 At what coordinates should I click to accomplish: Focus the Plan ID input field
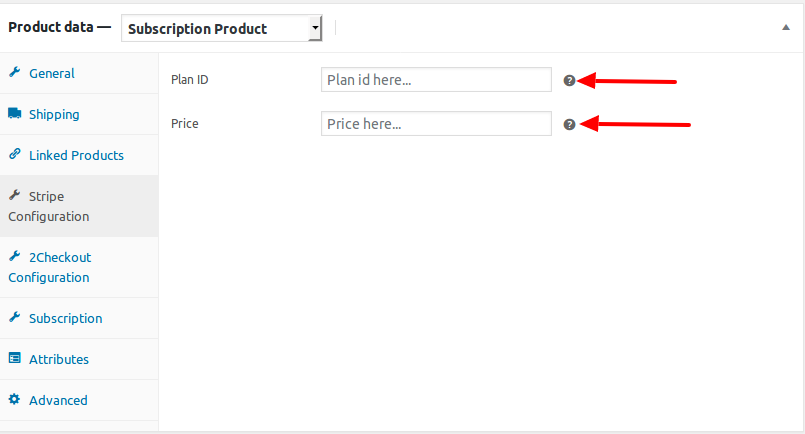point(436,80)
